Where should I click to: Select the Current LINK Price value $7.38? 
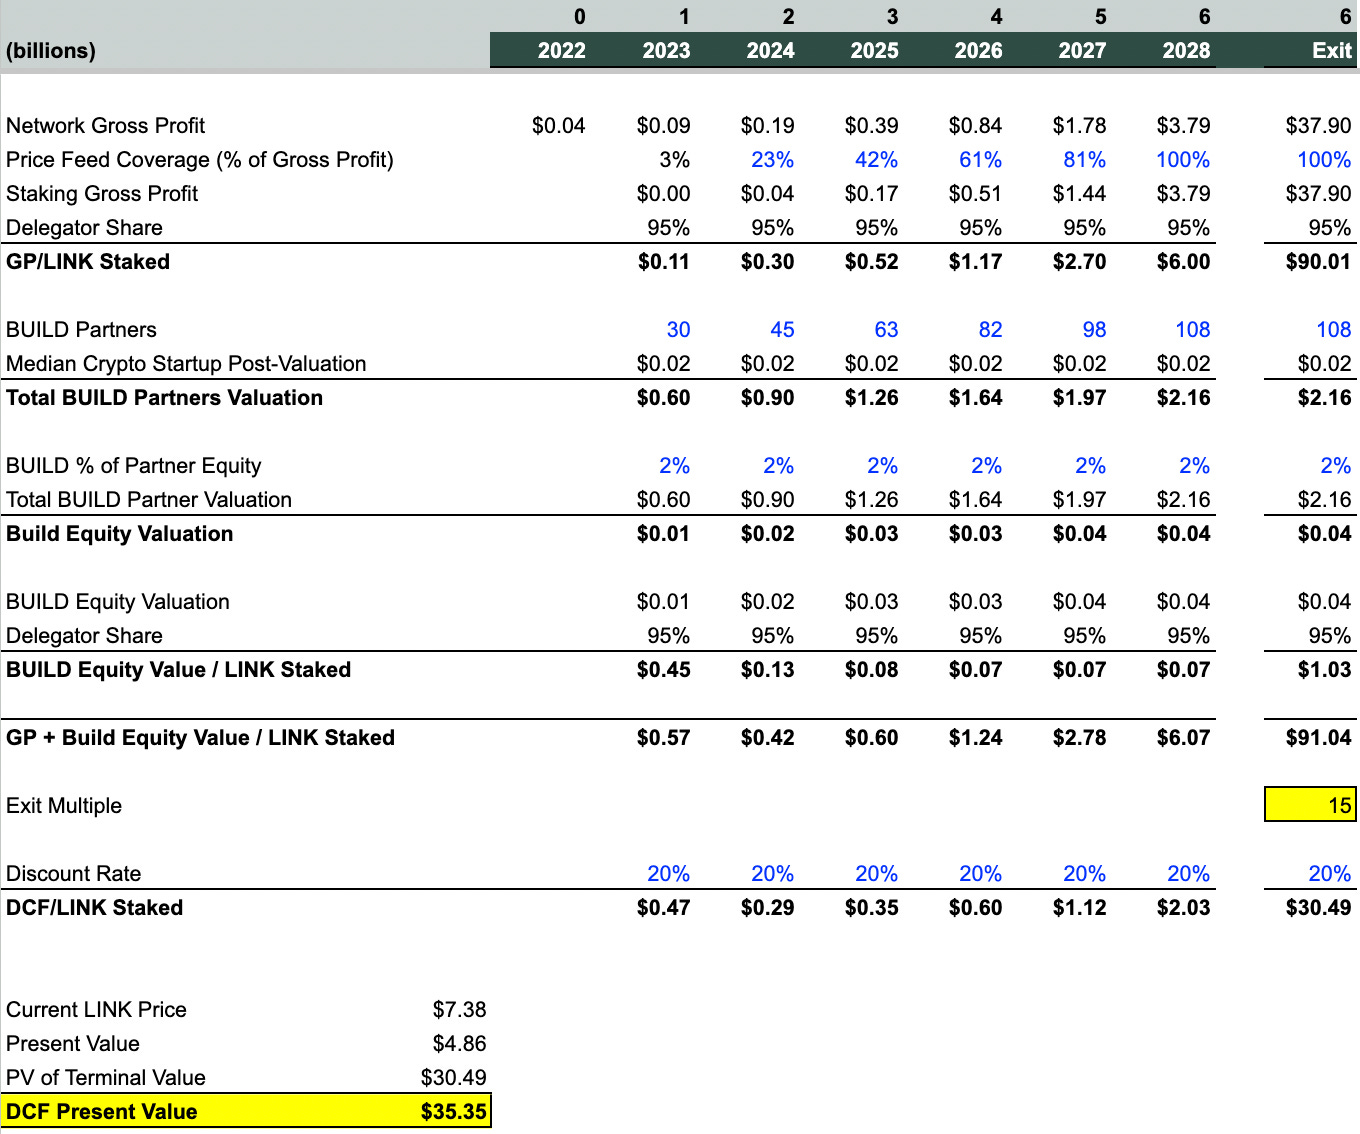point(459,1009)
